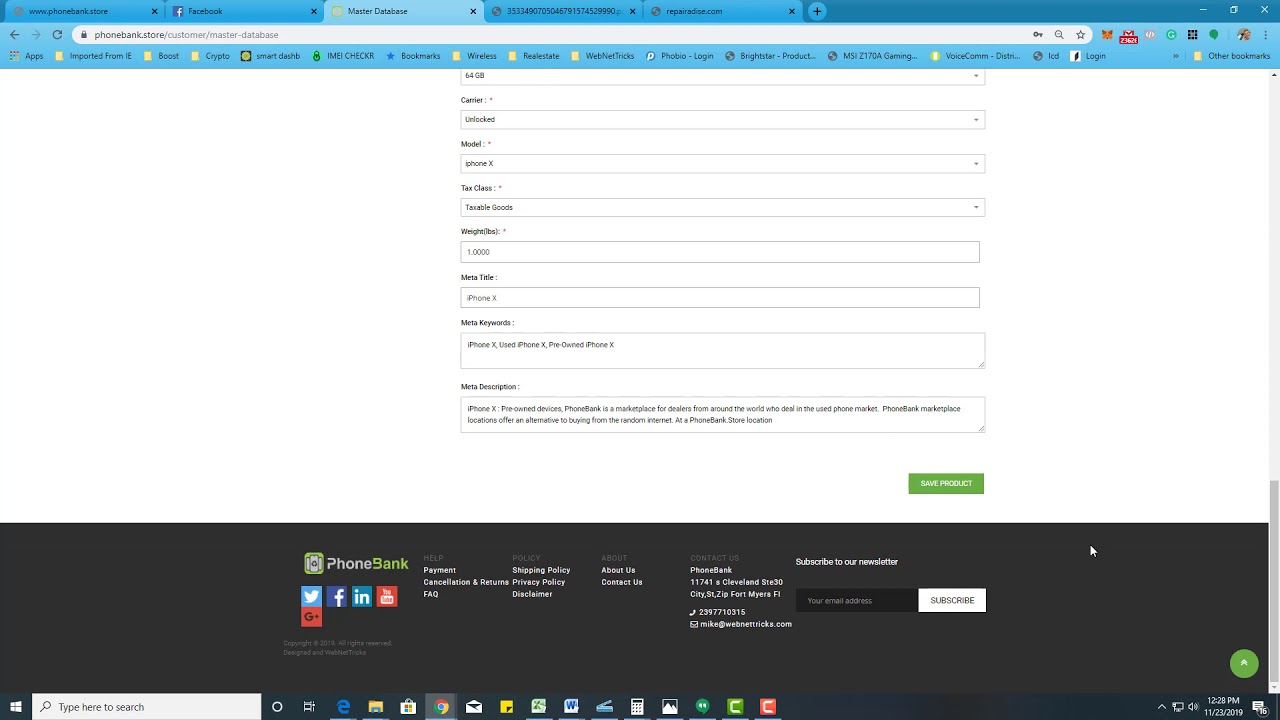Image resolution: width=1280 pixels, height=720 pixels.
Task: Open the Payment footer link
Action: click(x=440, y=570)
